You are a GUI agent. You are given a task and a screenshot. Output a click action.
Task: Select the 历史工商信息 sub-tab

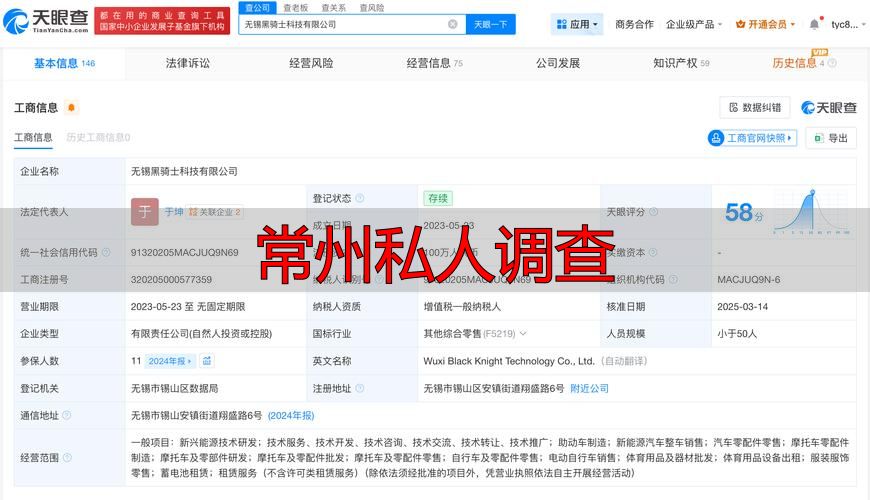click(98, 138)
